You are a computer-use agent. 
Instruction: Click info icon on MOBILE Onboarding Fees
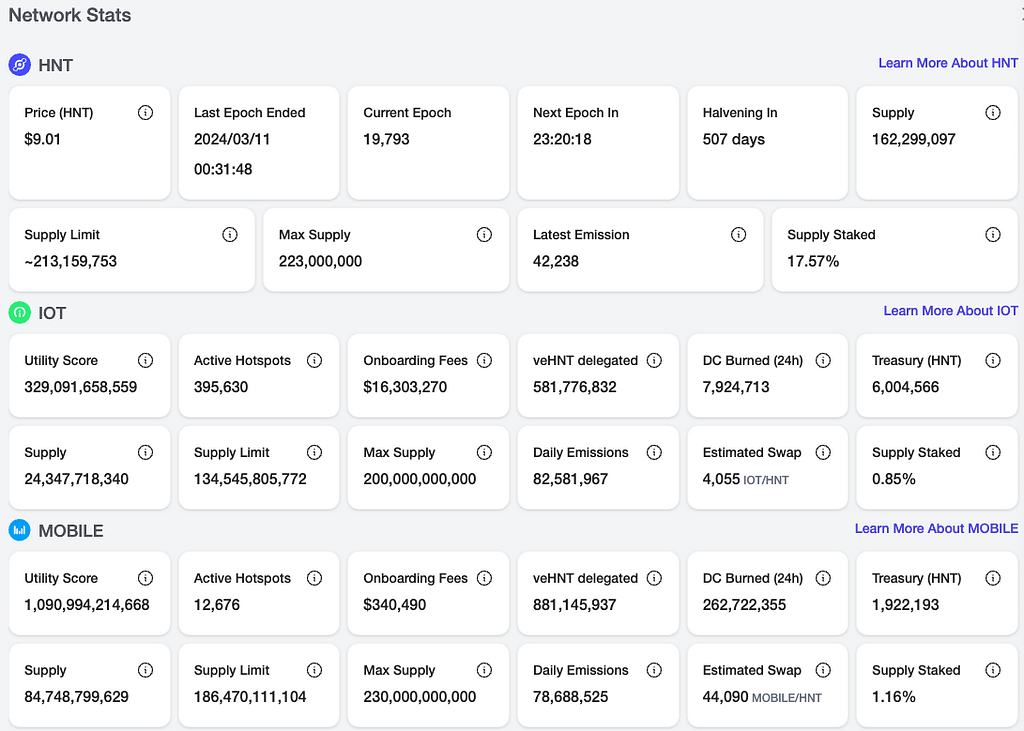pyautogui.click(x=484, y=578)
